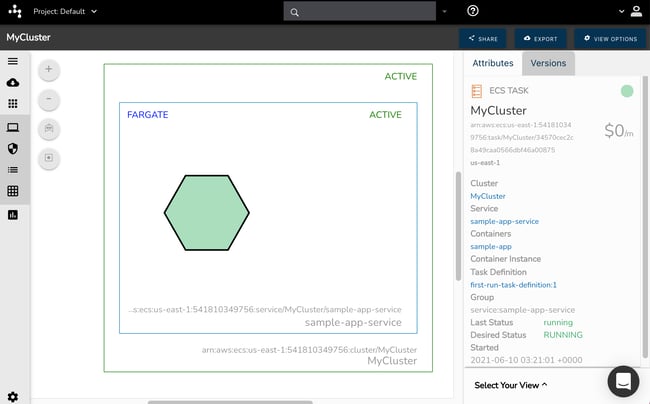650x404 pixels.
Task: Expand the Project: Default dropdown
Action: pos(64,12)
